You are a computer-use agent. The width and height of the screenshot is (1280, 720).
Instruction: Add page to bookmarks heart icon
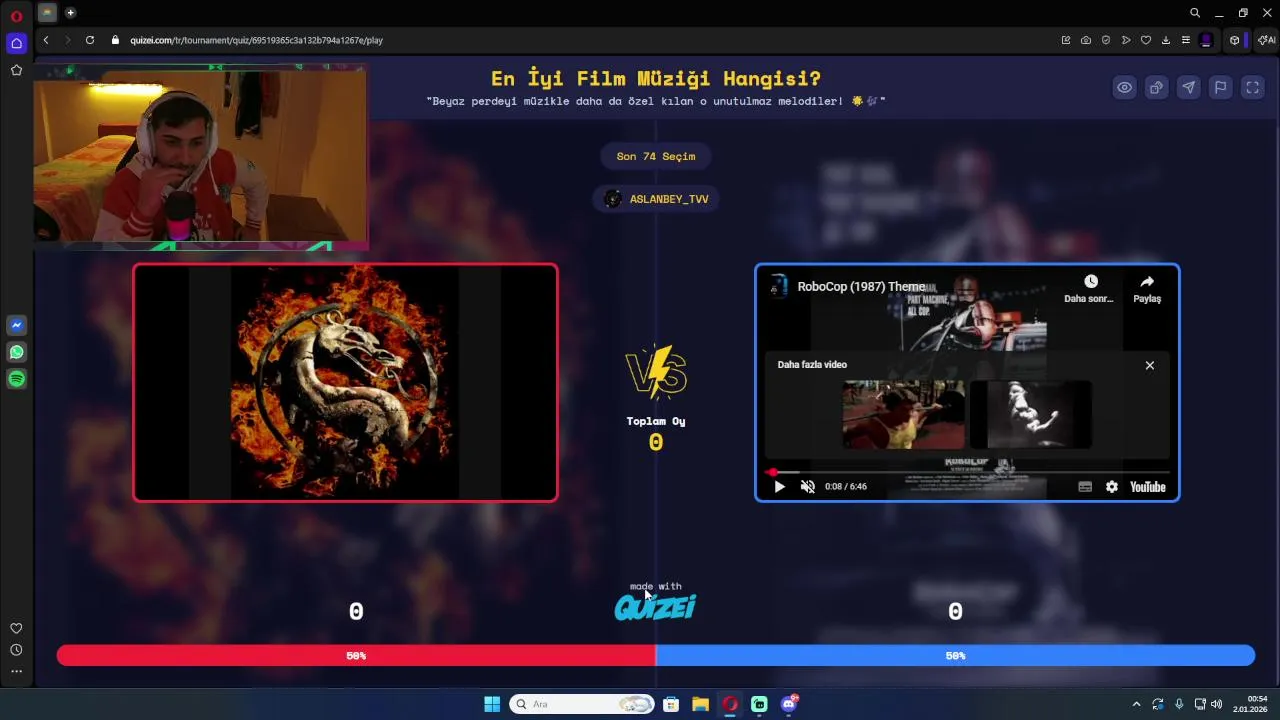1146,40
